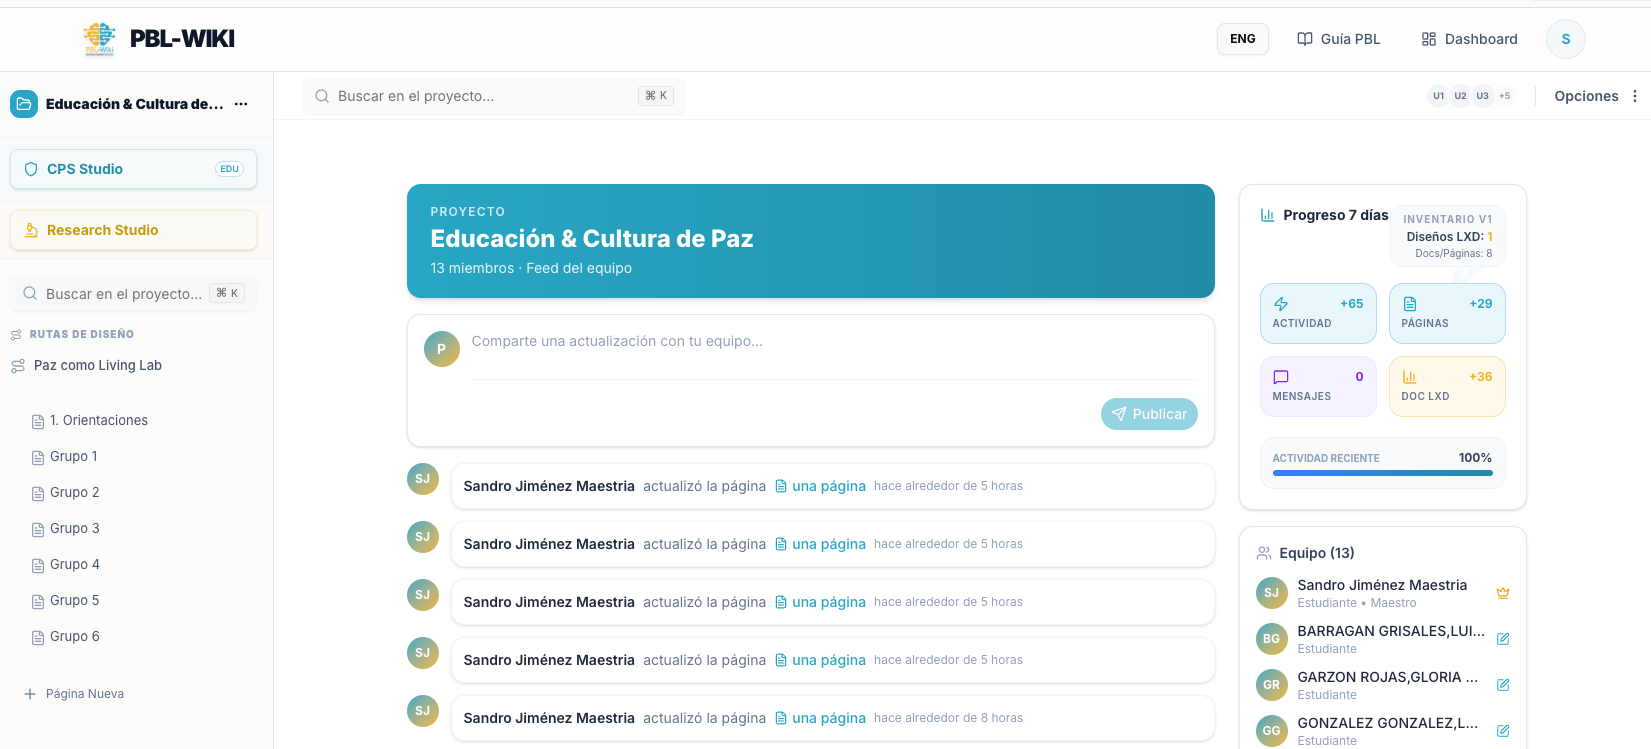This screenshot has height=749, width=1651.
Task: Click edit icon beside GONZALEZ GONZALEZ
Action: 1502,731
